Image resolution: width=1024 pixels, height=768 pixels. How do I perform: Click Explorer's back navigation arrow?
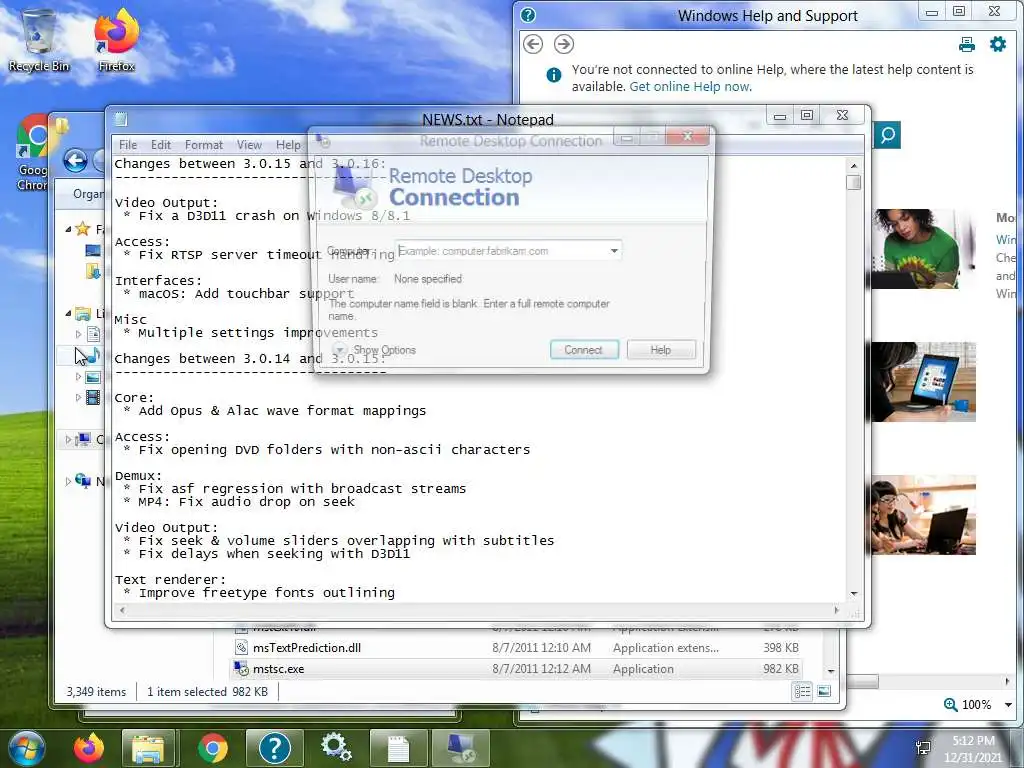pyautogui.click(x=75, y=161)
